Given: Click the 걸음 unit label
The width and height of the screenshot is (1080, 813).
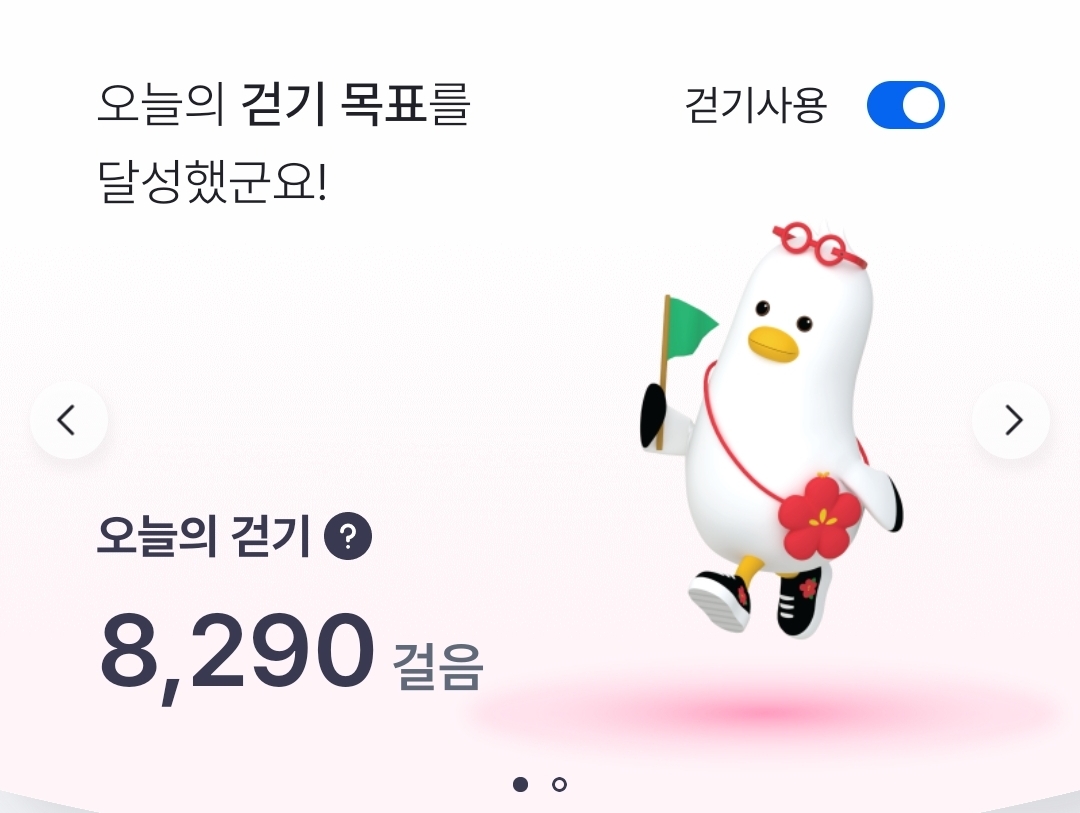Looking at the screenshot, I should click(x=438, y=666).
